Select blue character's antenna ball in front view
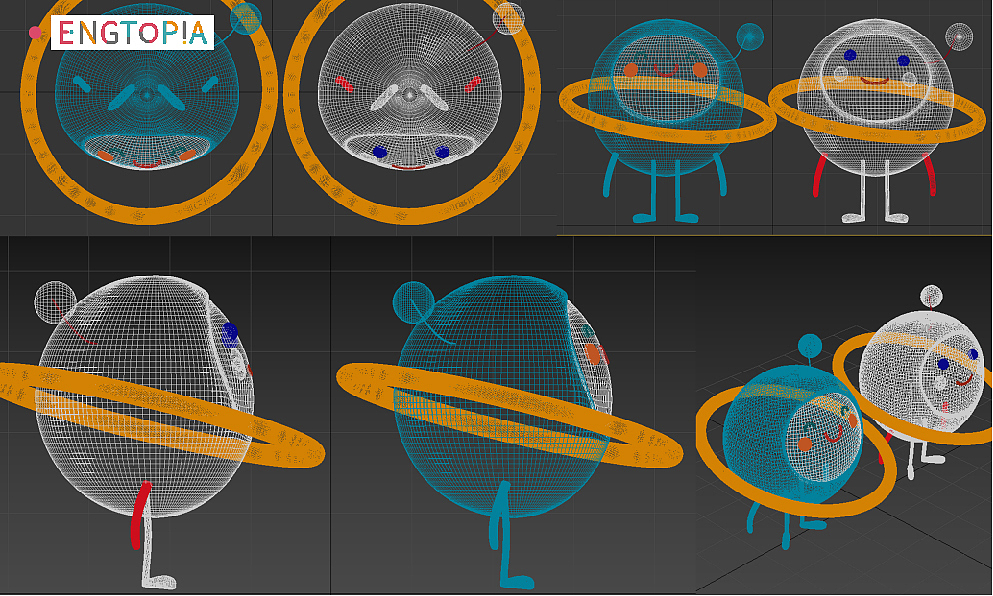993x596 pixels. (x=750, y=37)
